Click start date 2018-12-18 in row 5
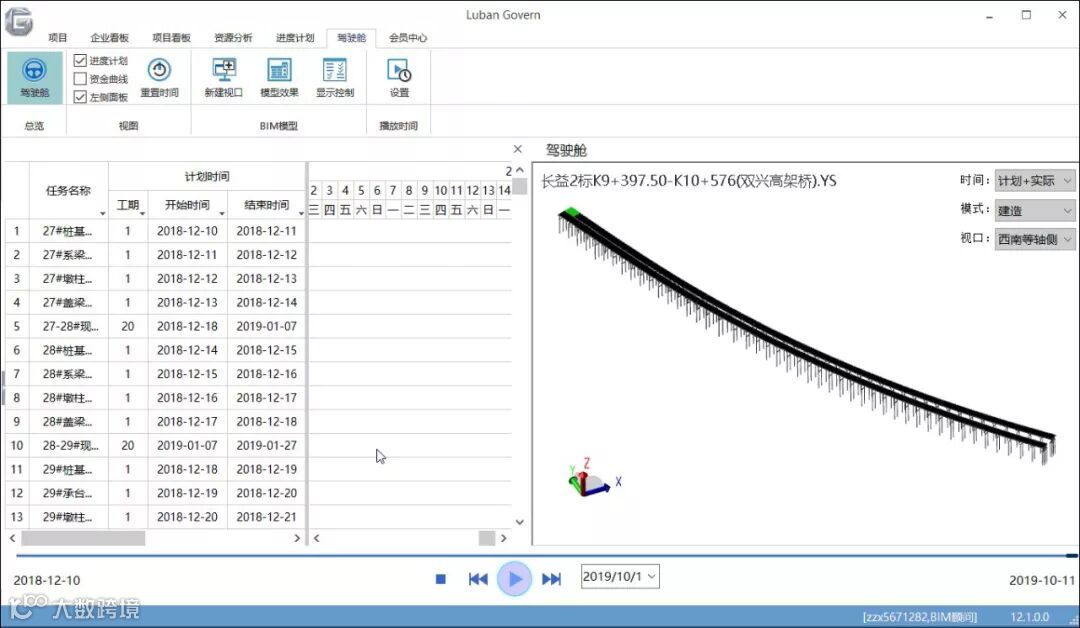1080x628 pixels. pos(187,326)
